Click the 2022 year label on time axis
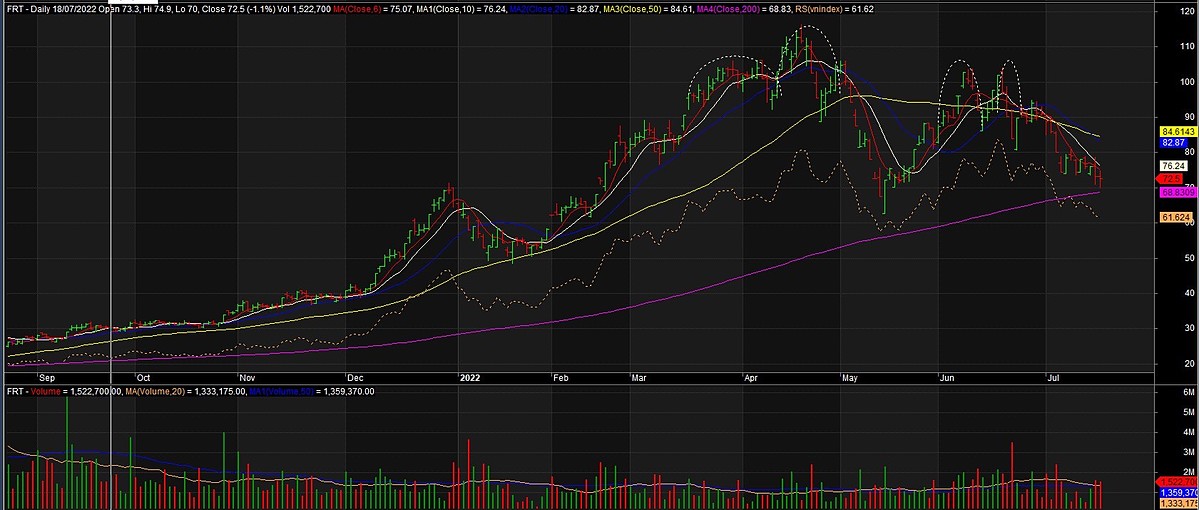1199x510 pixels. point(469,379)
